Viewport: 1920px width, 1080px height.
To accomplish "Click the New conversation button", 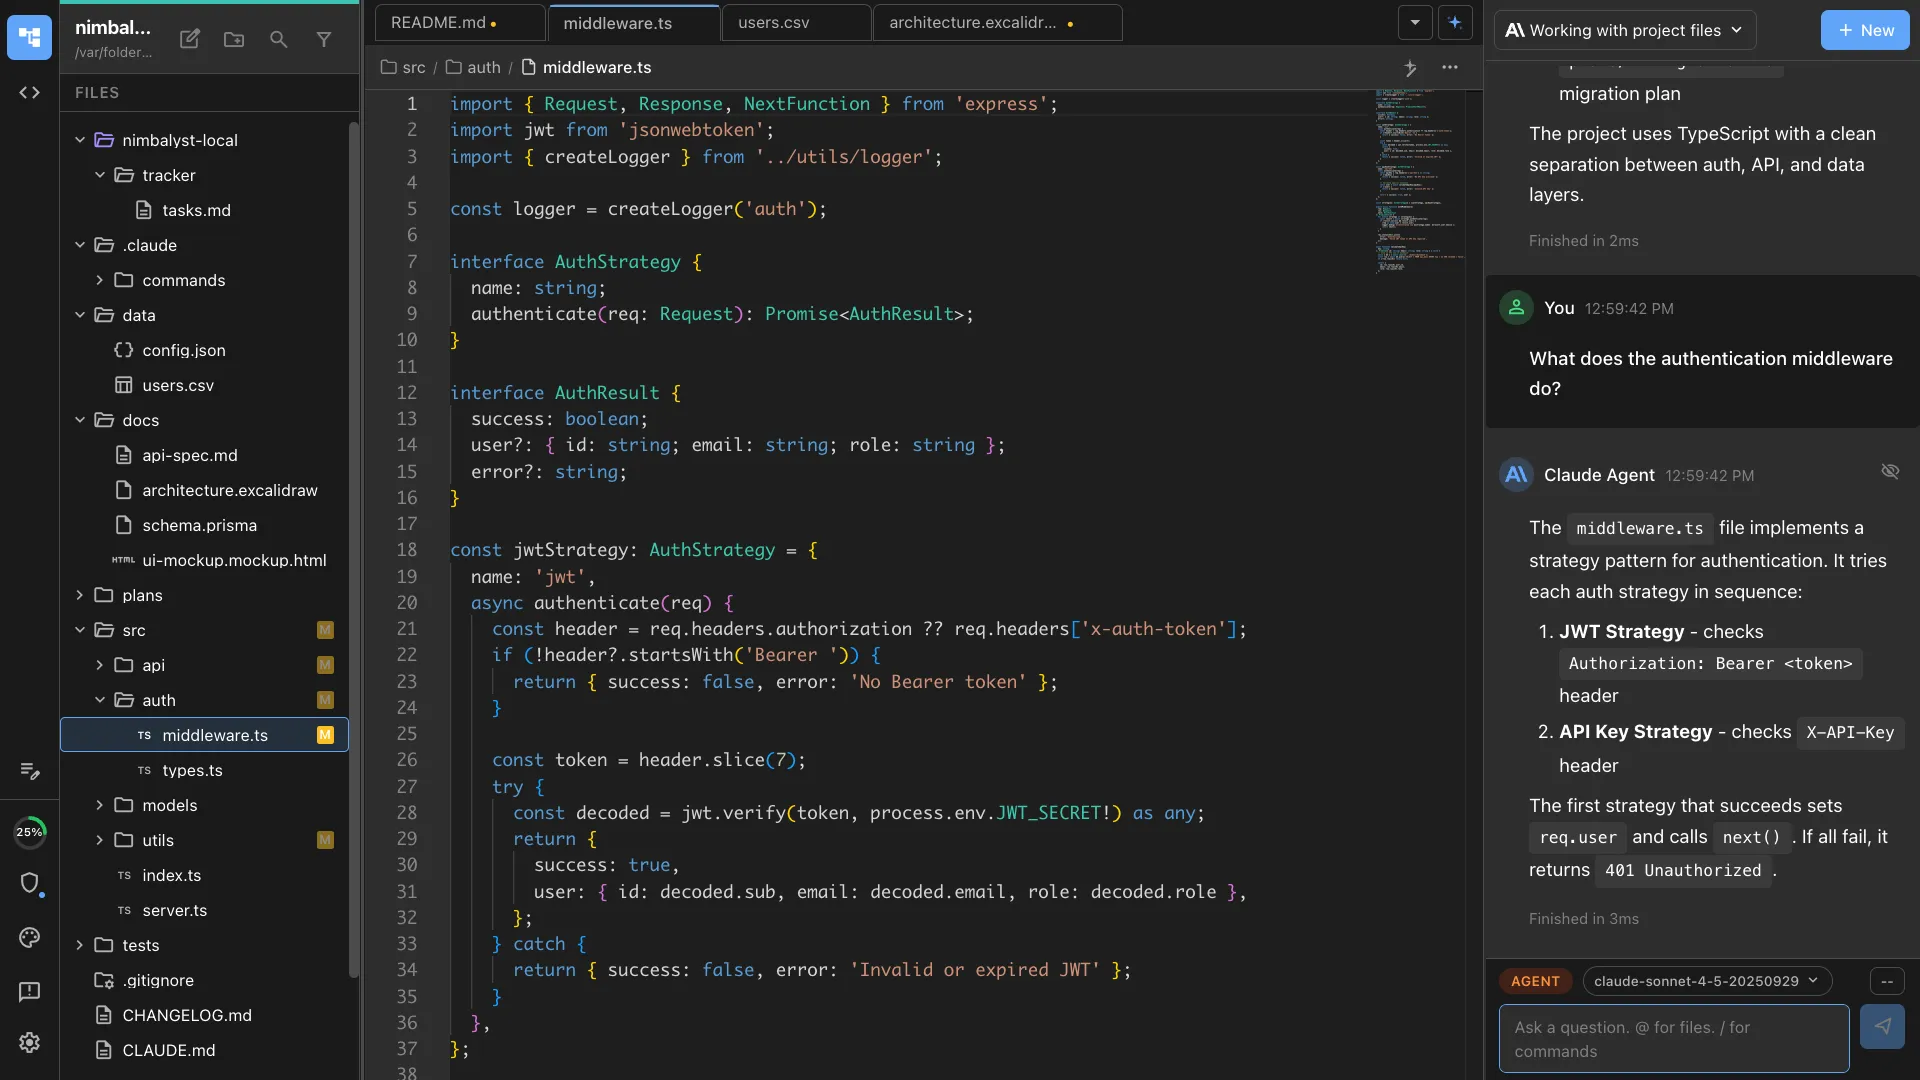I will coord(1865,30).
